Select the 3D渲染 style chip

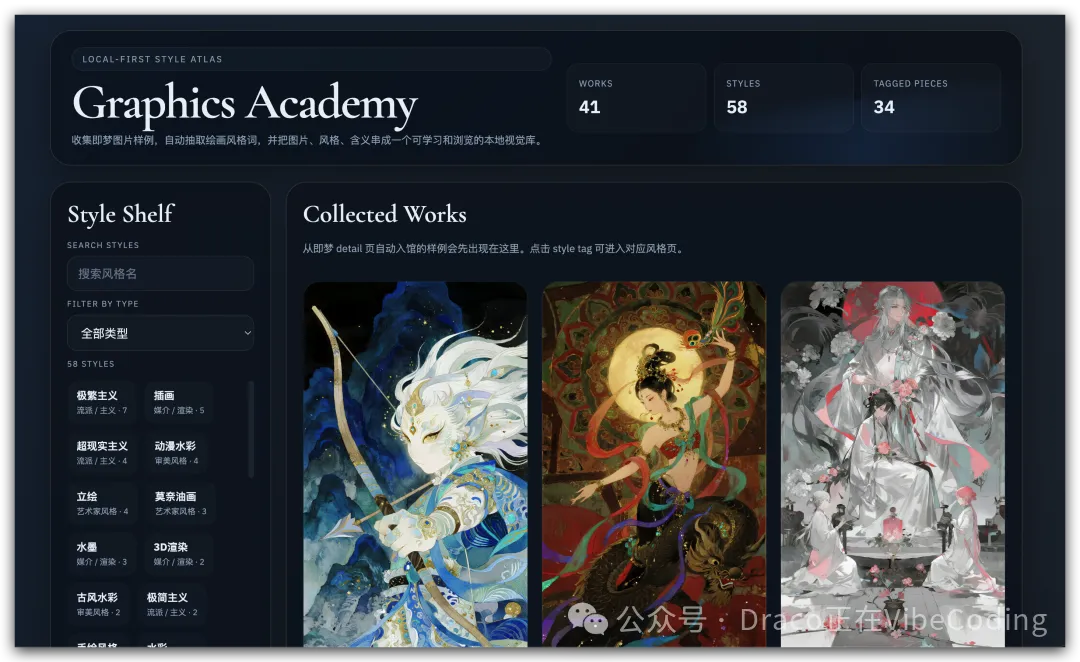pos(179,554)
